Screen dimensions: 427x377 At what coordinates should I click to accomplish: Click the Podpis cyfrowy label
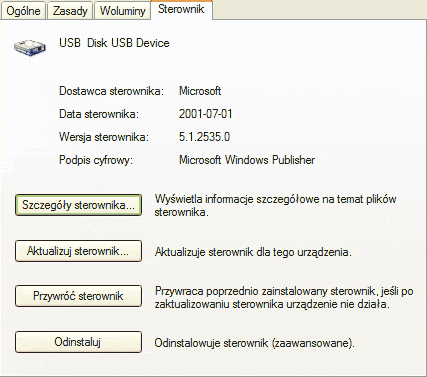pos(96,160)
